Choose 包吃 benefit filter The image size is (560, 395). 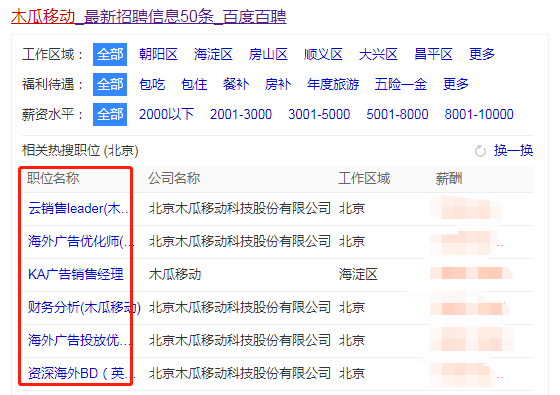pos(152,84)
